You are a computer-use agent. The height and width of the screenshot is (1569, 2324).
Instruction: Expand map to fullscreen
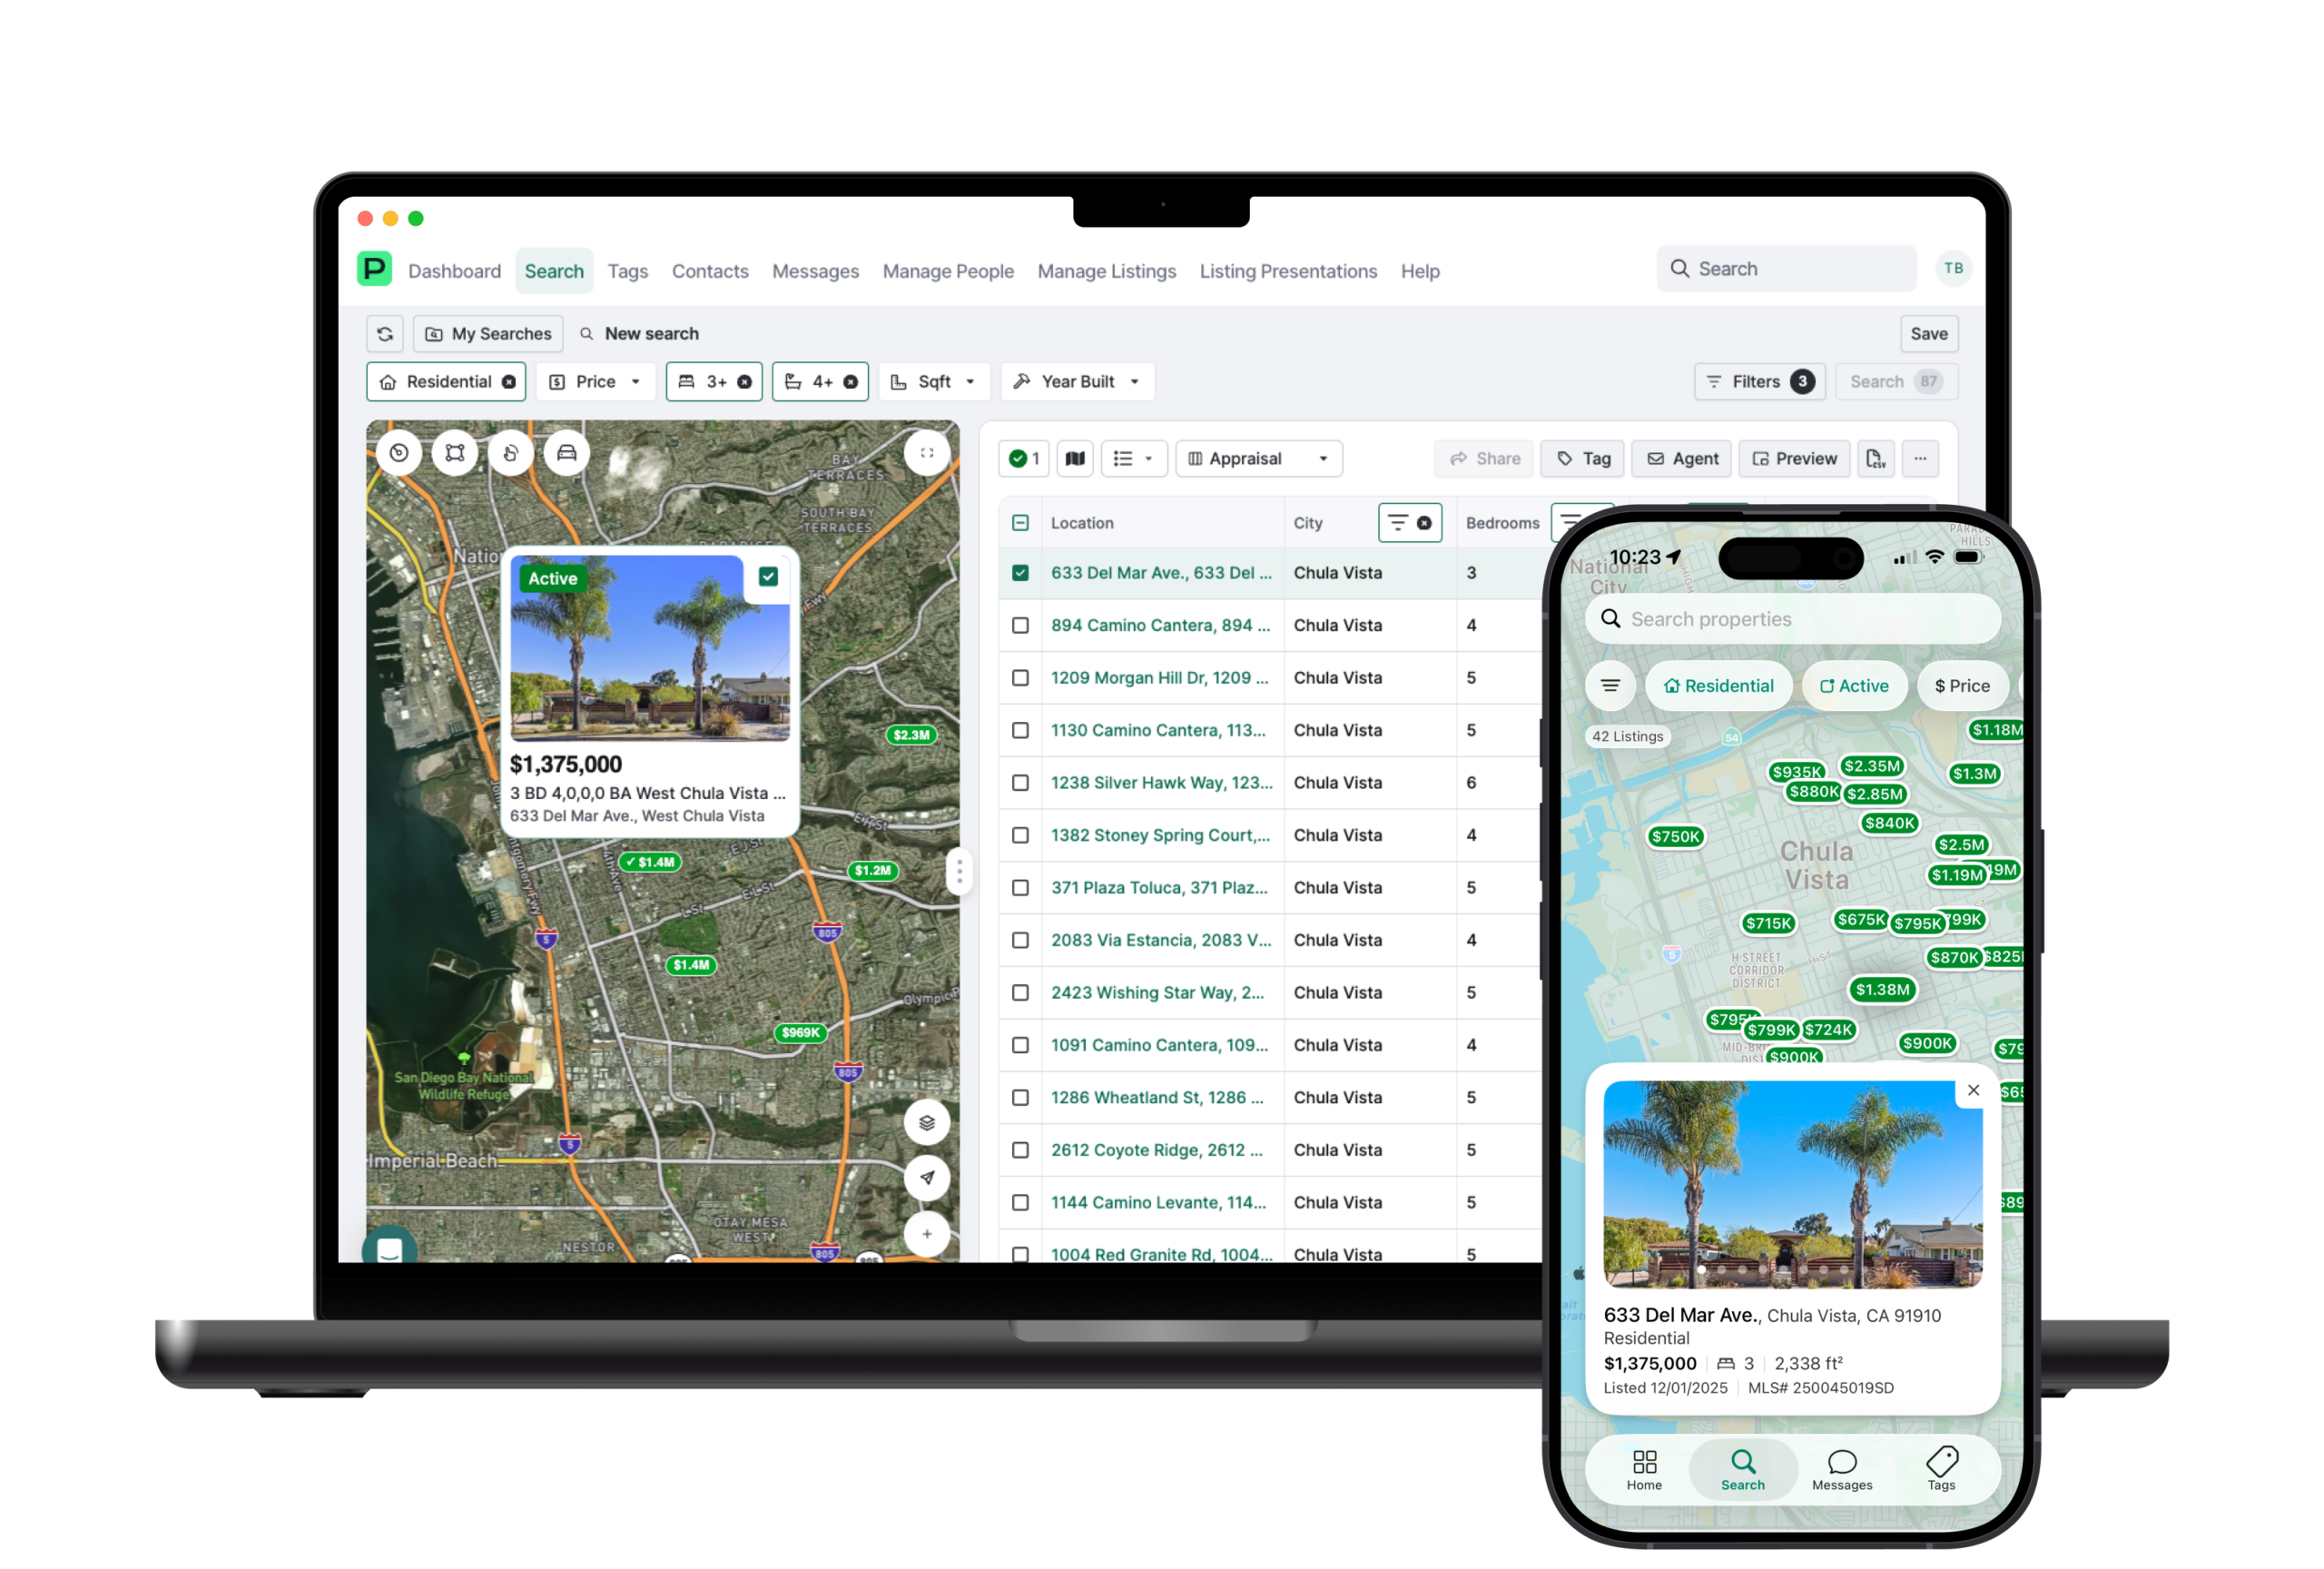point(927,453)
